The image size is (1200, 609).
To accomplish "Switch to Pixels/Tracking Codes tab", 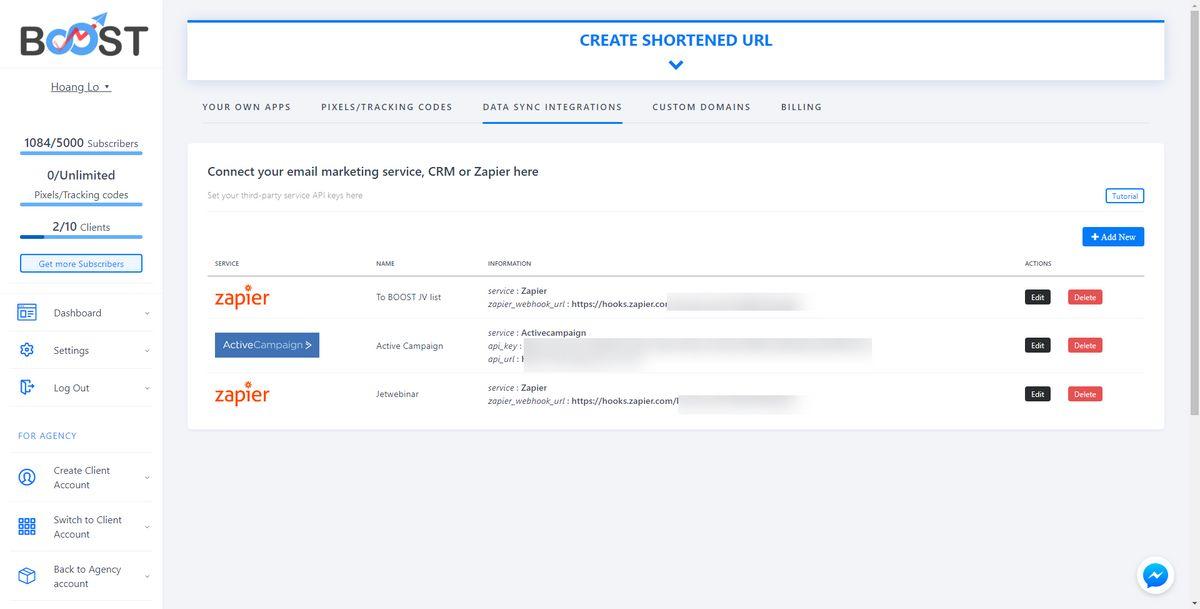I will [387, 107].
